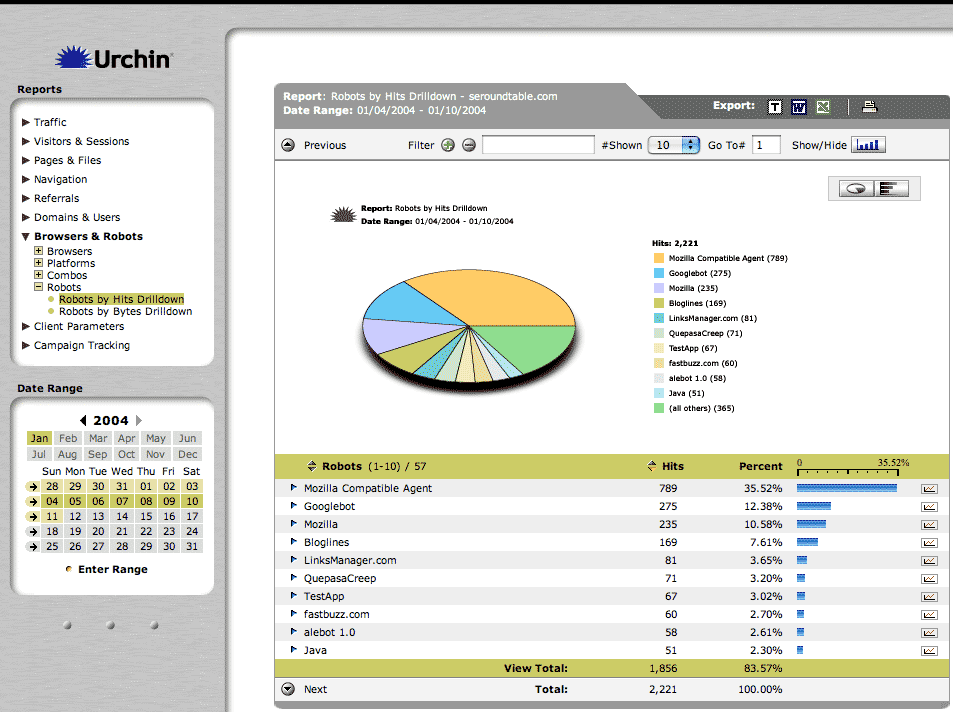Expand the Combos subtree
Image resolution: width=953 pixels, height=712 pixels.
pyautogui.click(x=38, y=274)
